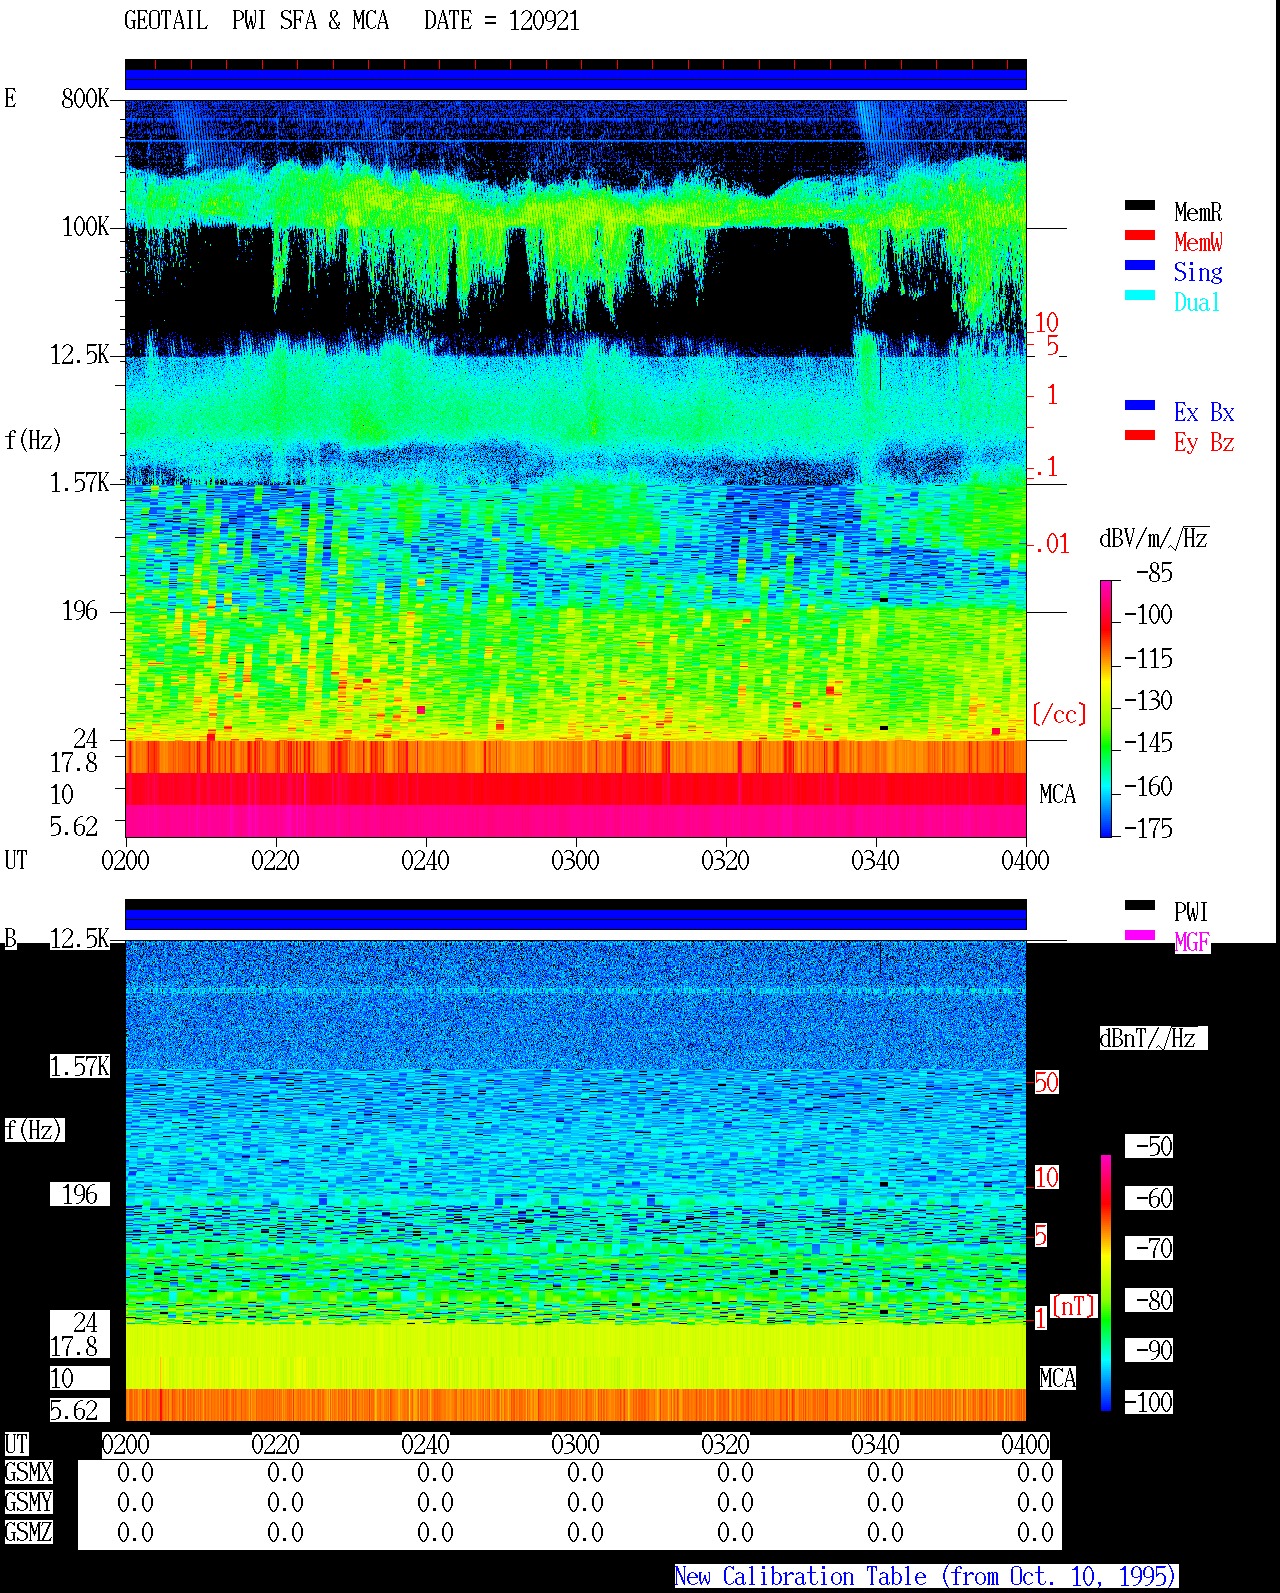Click the black MemR legend swatch
The height and width of the screenshot is (1593, 1280).
1140,205
